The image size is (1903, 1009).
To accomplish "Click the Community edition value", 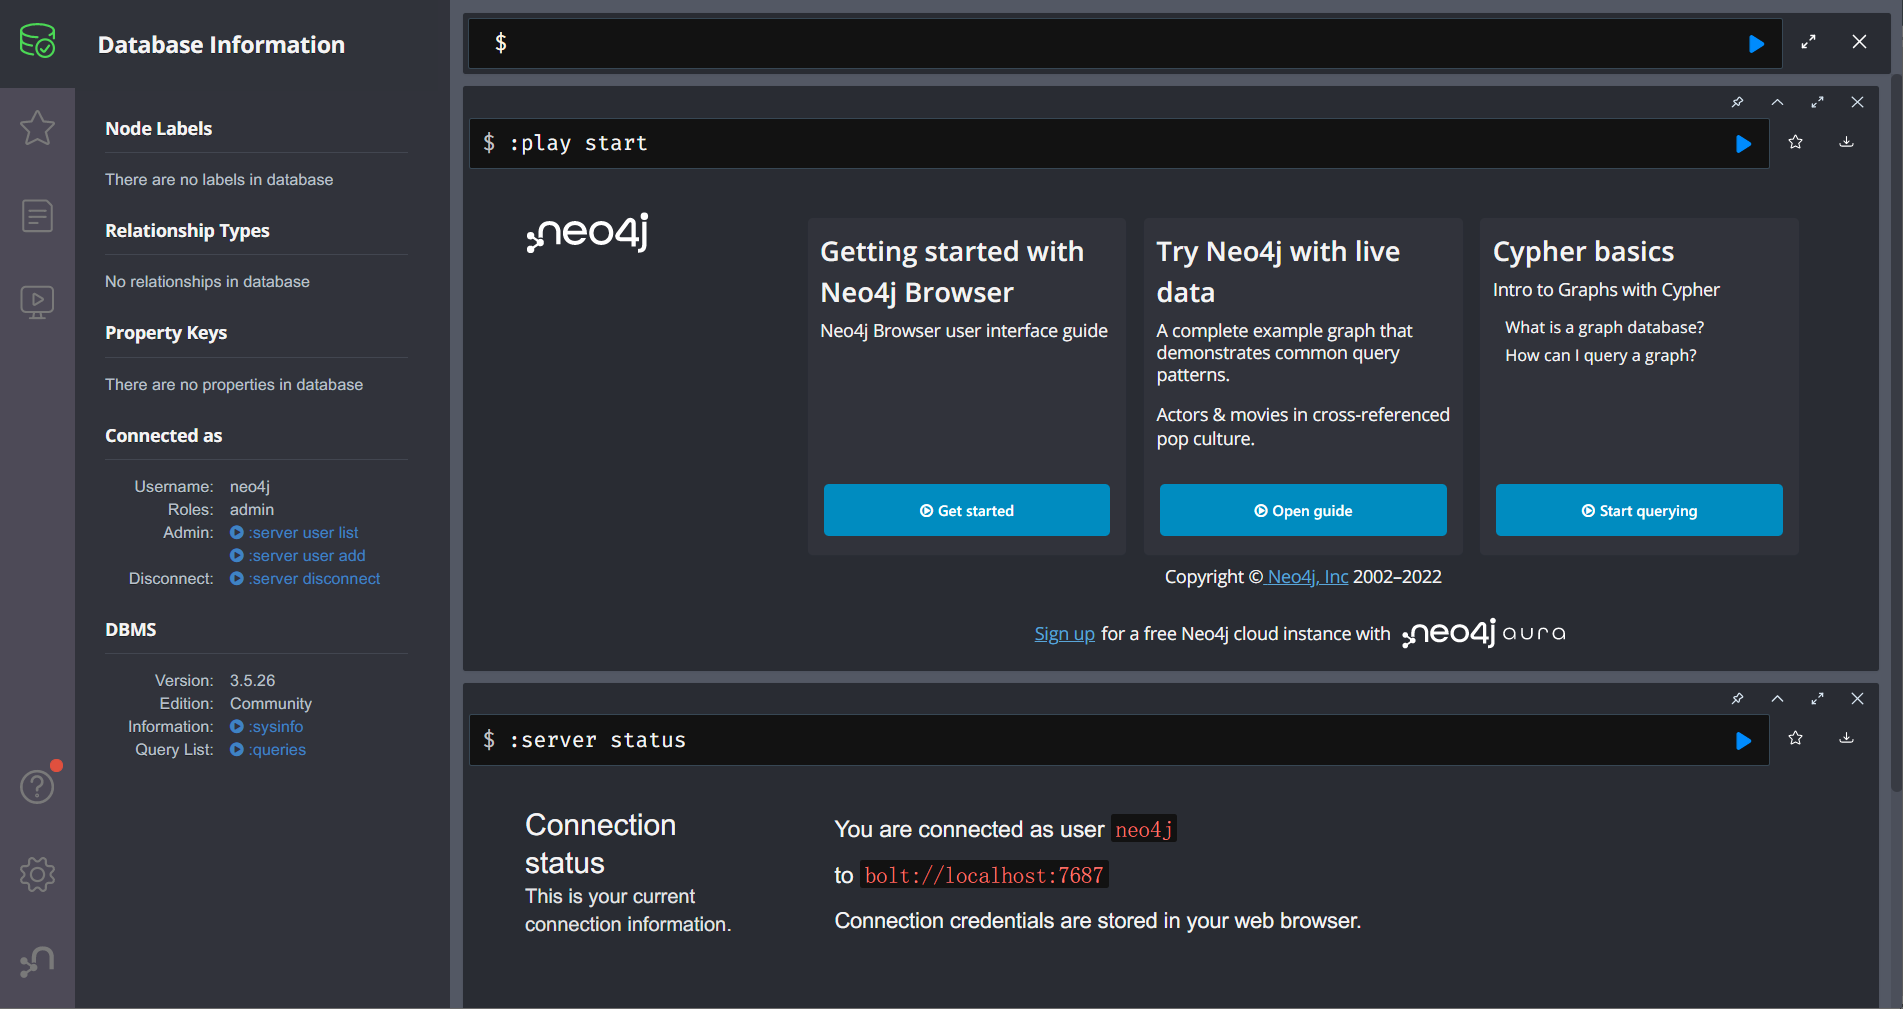I will (x=270, y=704).
